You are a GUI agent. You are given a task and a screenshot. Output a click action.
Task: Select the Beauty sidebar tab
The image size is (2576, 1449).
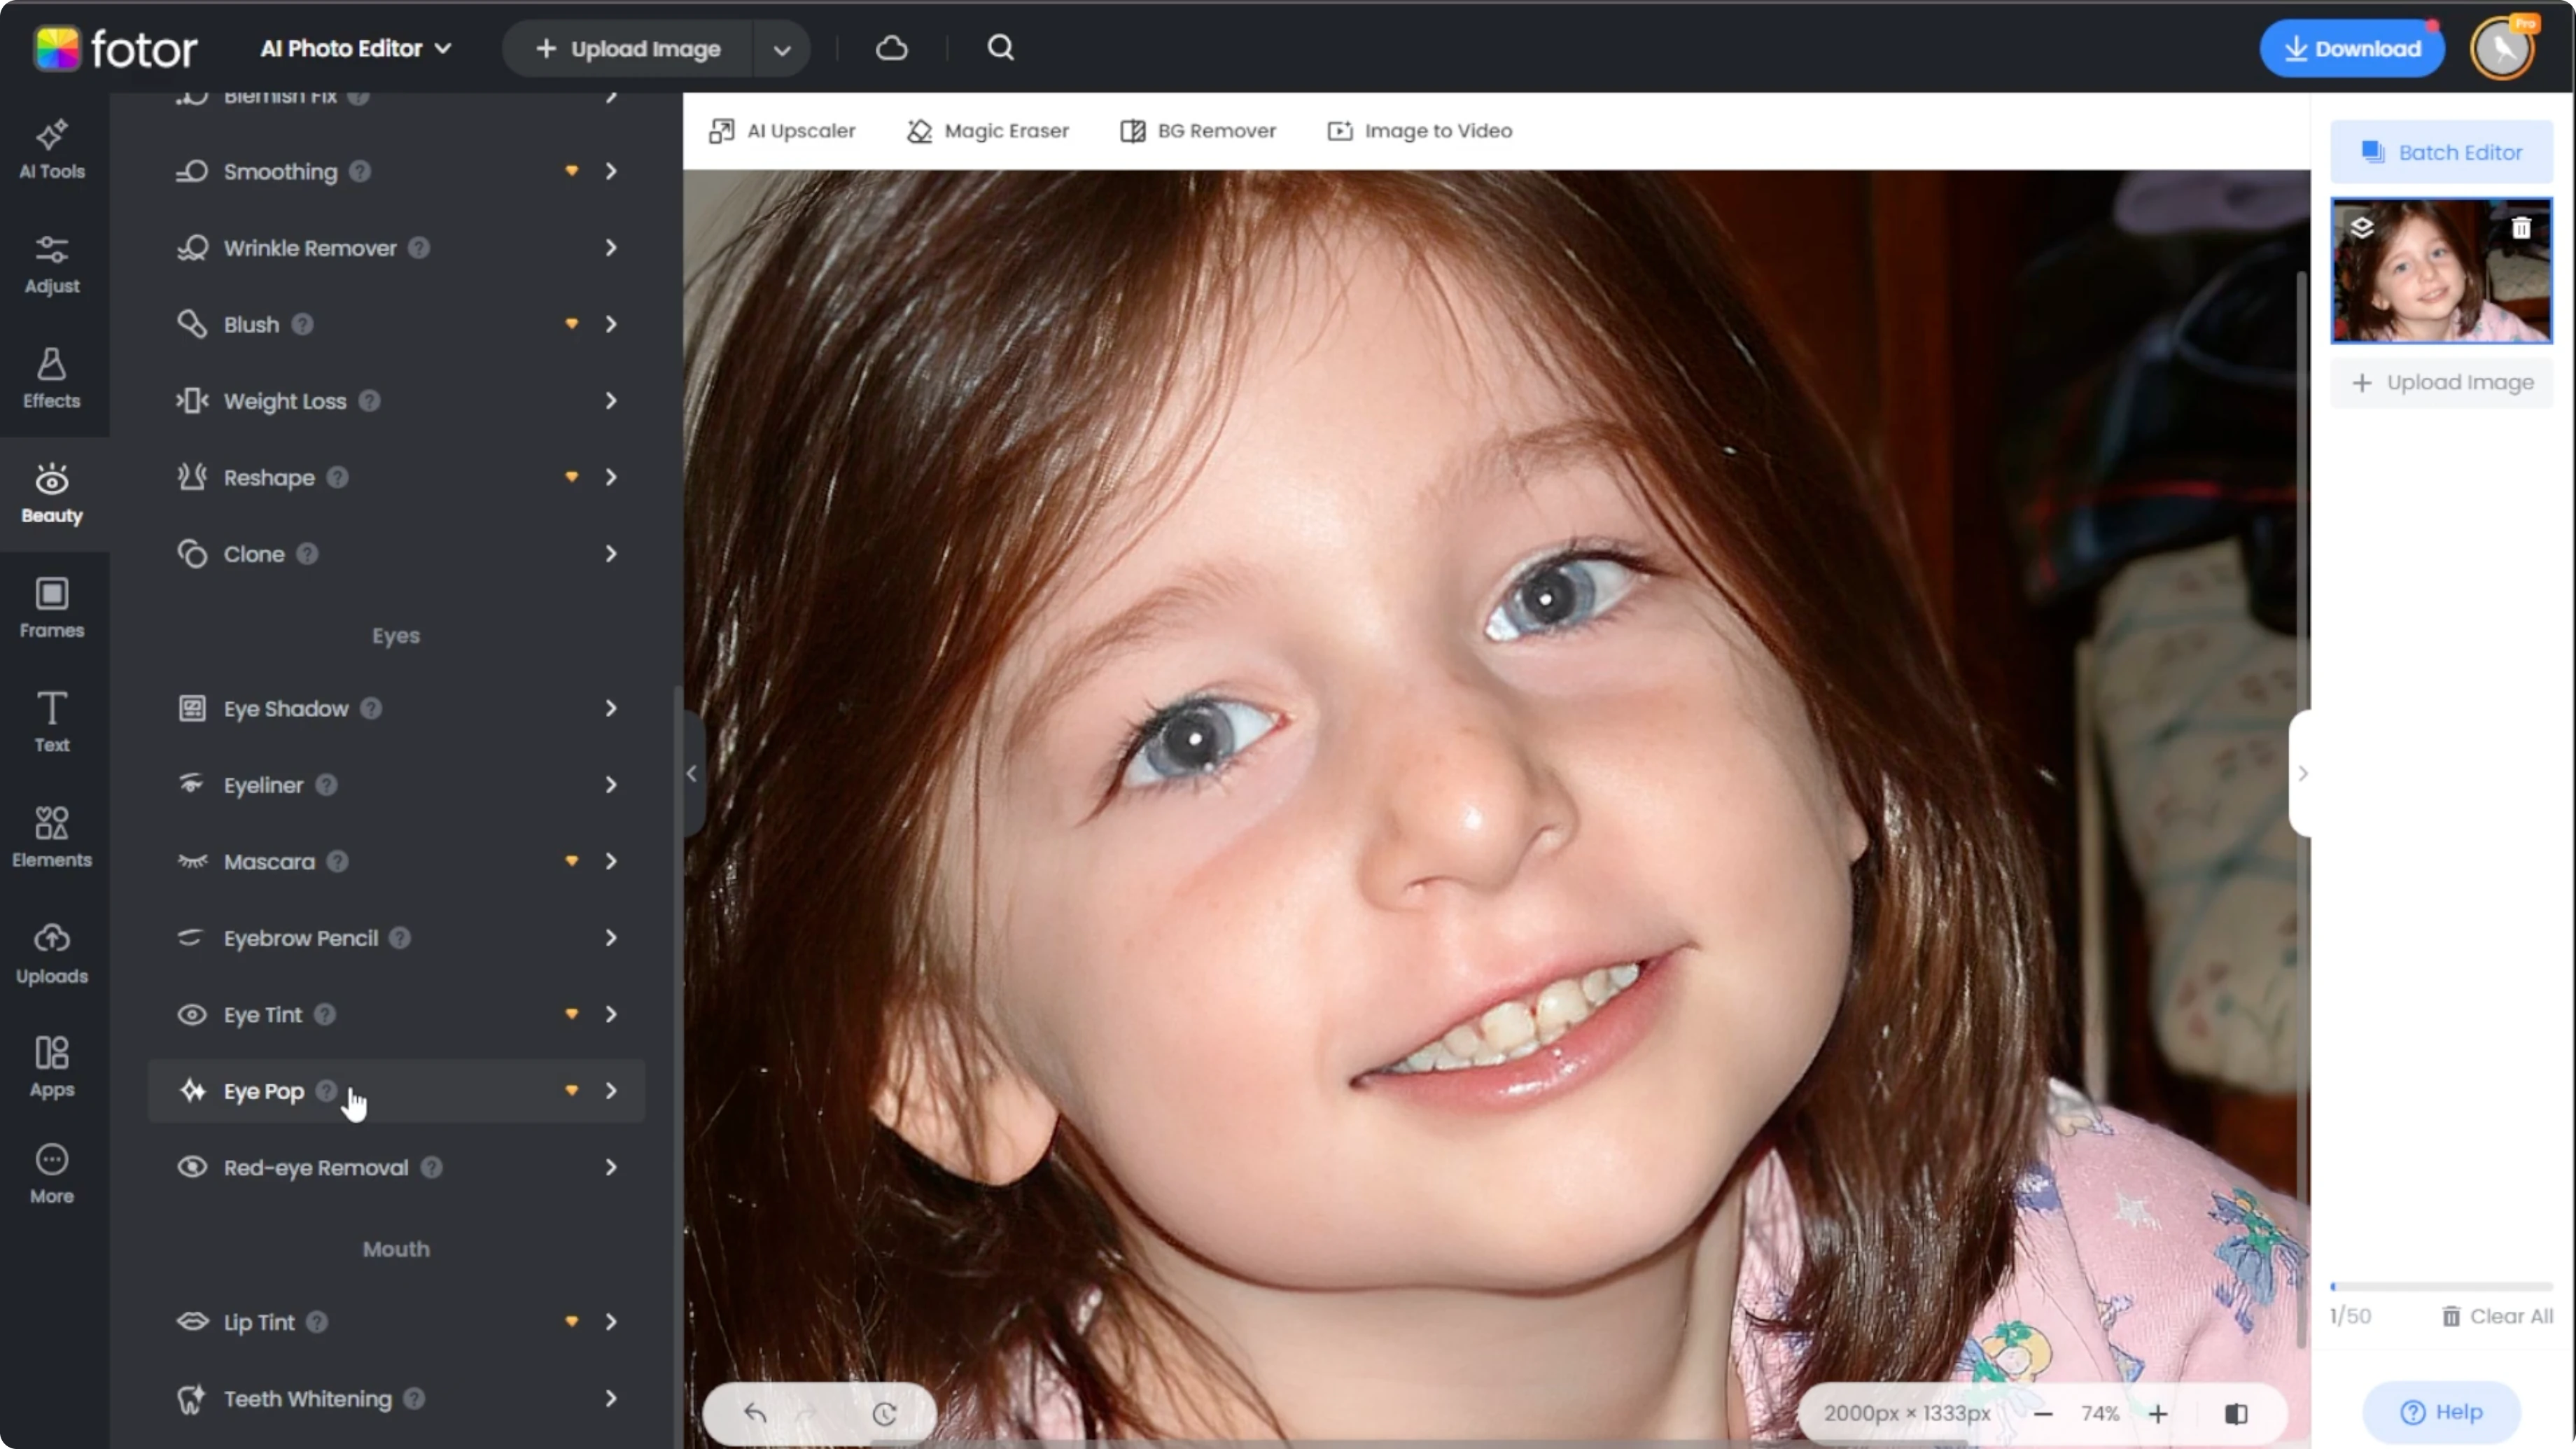pyautogui.click(x=52, y=494)
